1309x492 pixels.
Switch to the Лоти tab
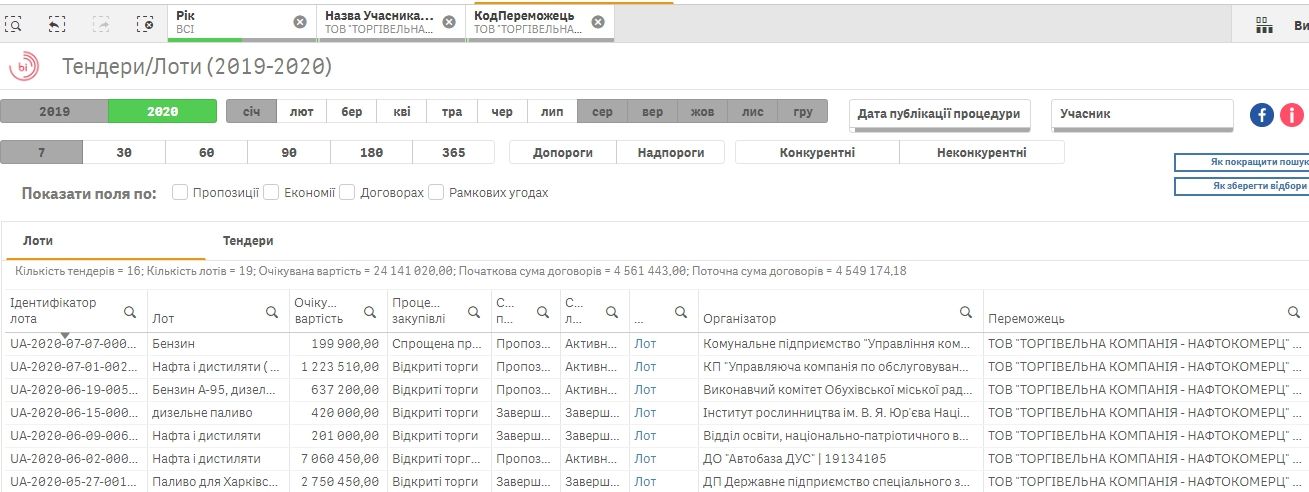38,241
